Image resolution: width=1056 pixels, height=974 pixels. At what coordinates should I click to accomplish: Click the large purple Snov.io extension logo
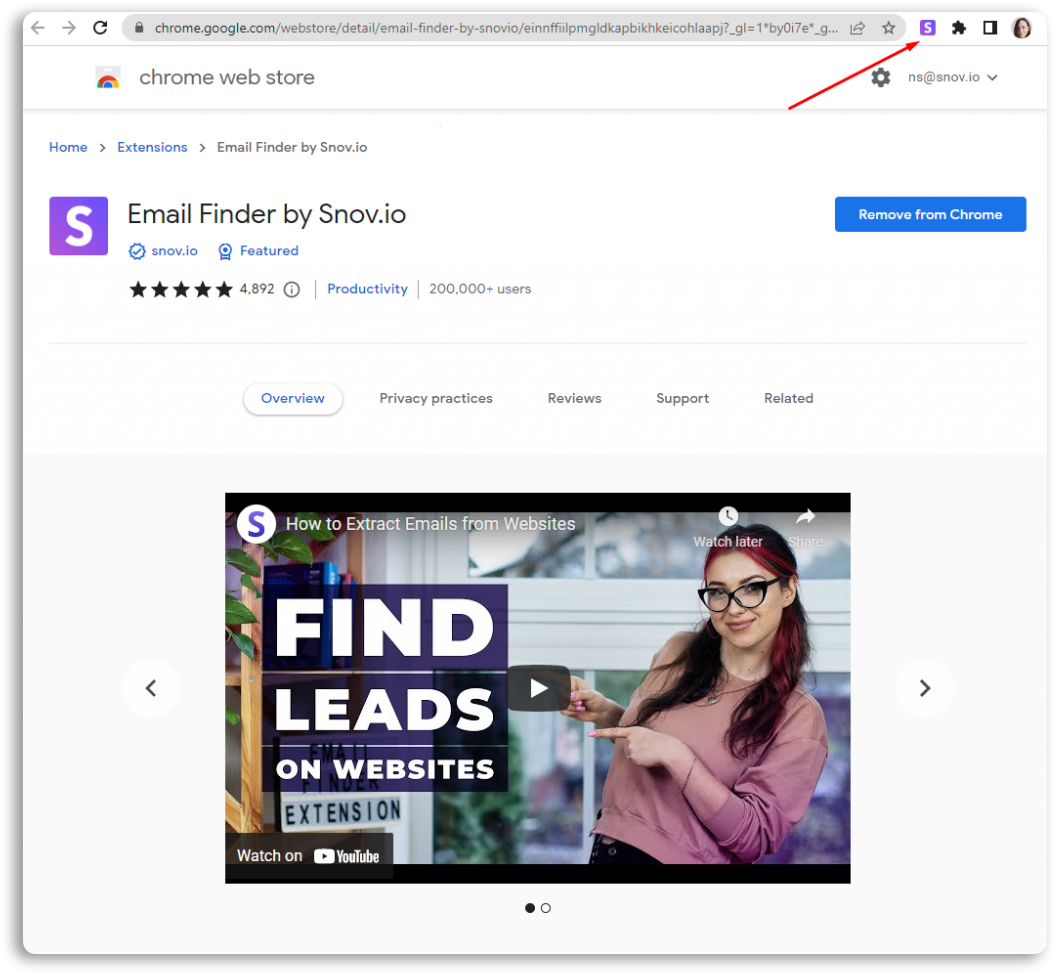point(78,226)
